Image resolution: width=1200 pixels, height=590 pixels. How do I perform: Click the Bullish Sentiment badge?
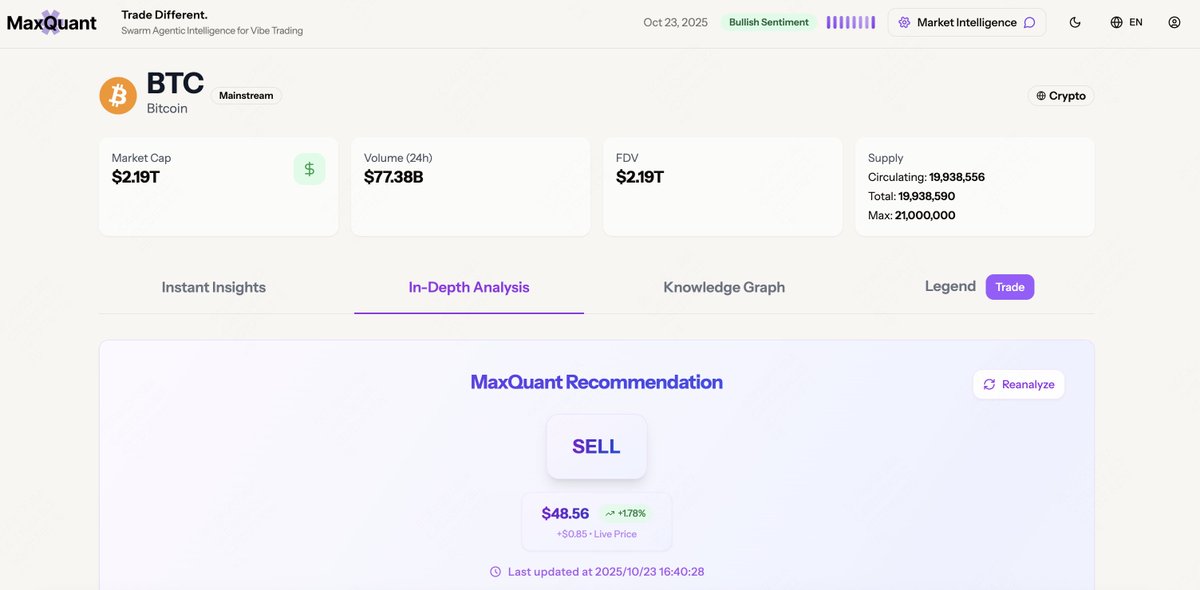pos(769,22)
